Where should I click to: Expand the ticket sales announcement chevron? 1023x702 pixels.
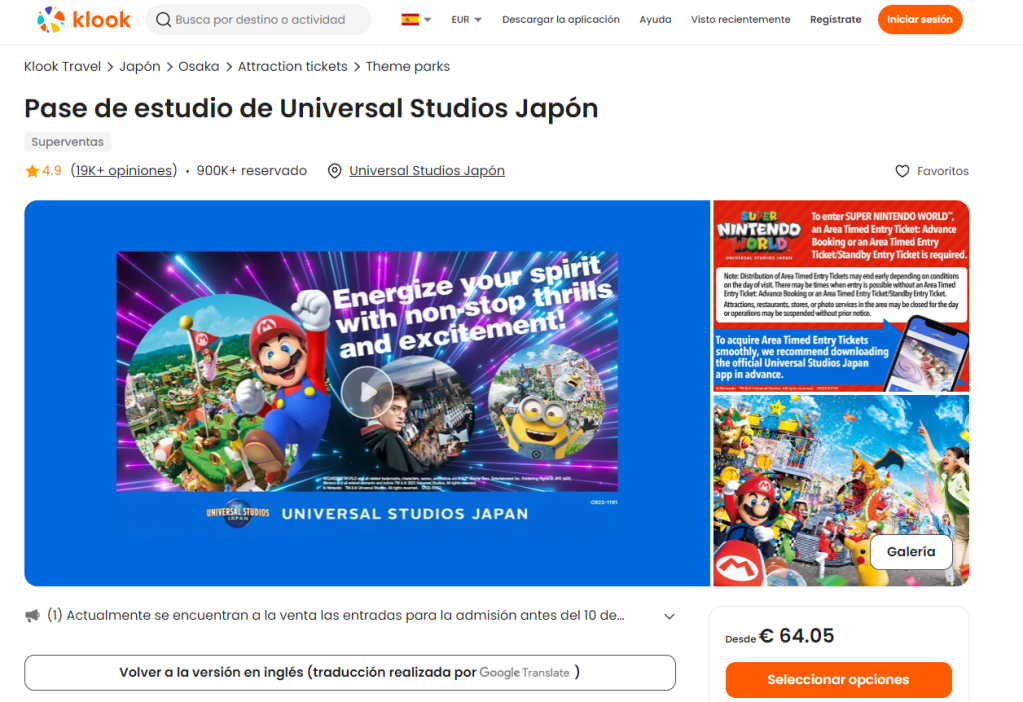tap(669, 617)
